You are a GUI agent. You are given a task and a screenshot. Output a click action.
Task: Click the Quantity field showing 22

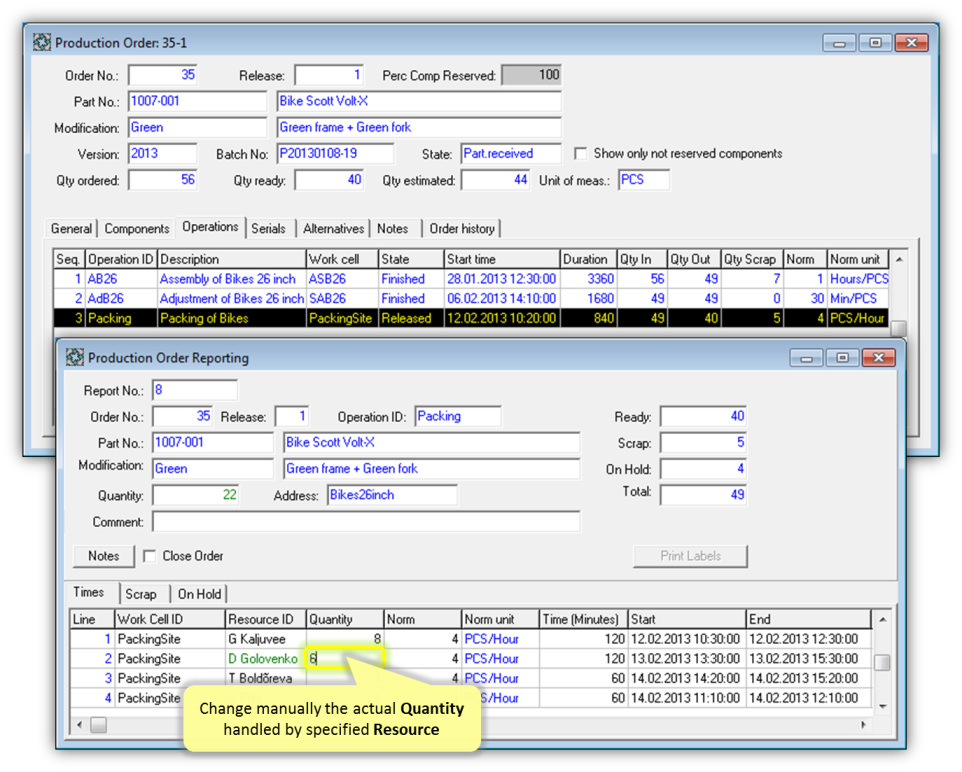pos(196,495)
